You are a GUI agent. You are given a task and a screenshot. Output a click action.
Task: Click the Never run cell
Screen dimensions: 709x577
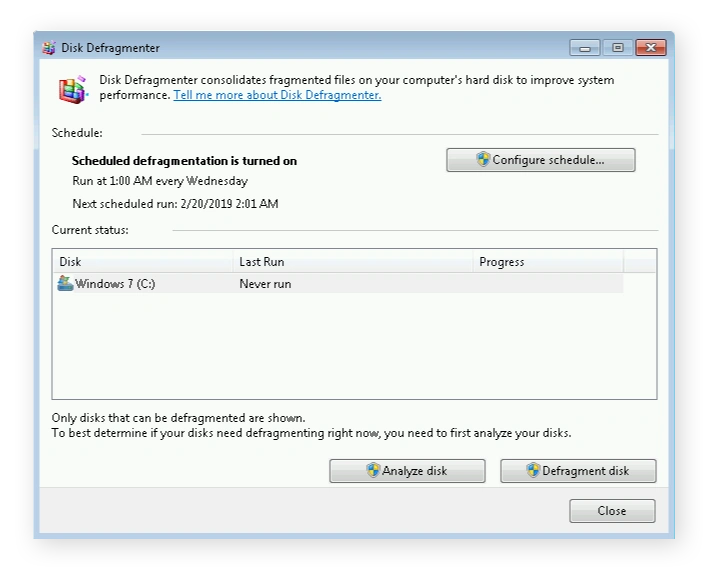coord(265,284)
